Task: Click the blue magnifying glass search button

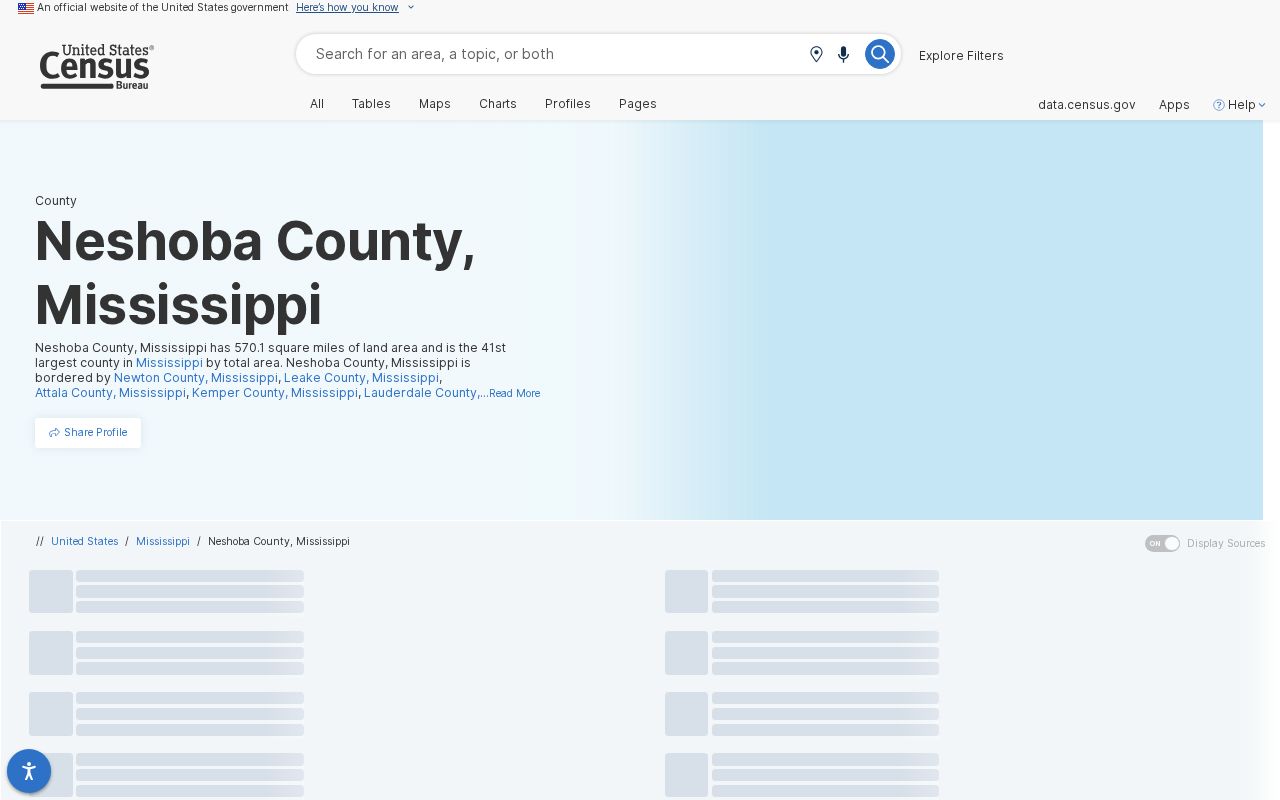Action: 880,54
